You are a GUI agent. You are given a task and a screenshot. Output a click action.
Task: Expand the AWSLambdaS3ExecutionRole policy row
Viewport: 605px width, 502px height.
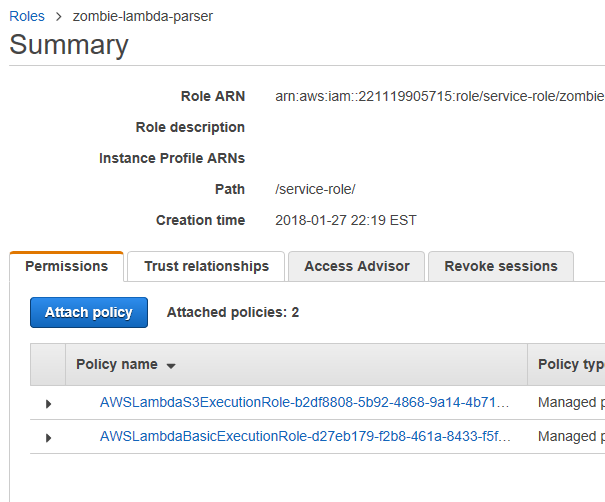click(48, 404)
